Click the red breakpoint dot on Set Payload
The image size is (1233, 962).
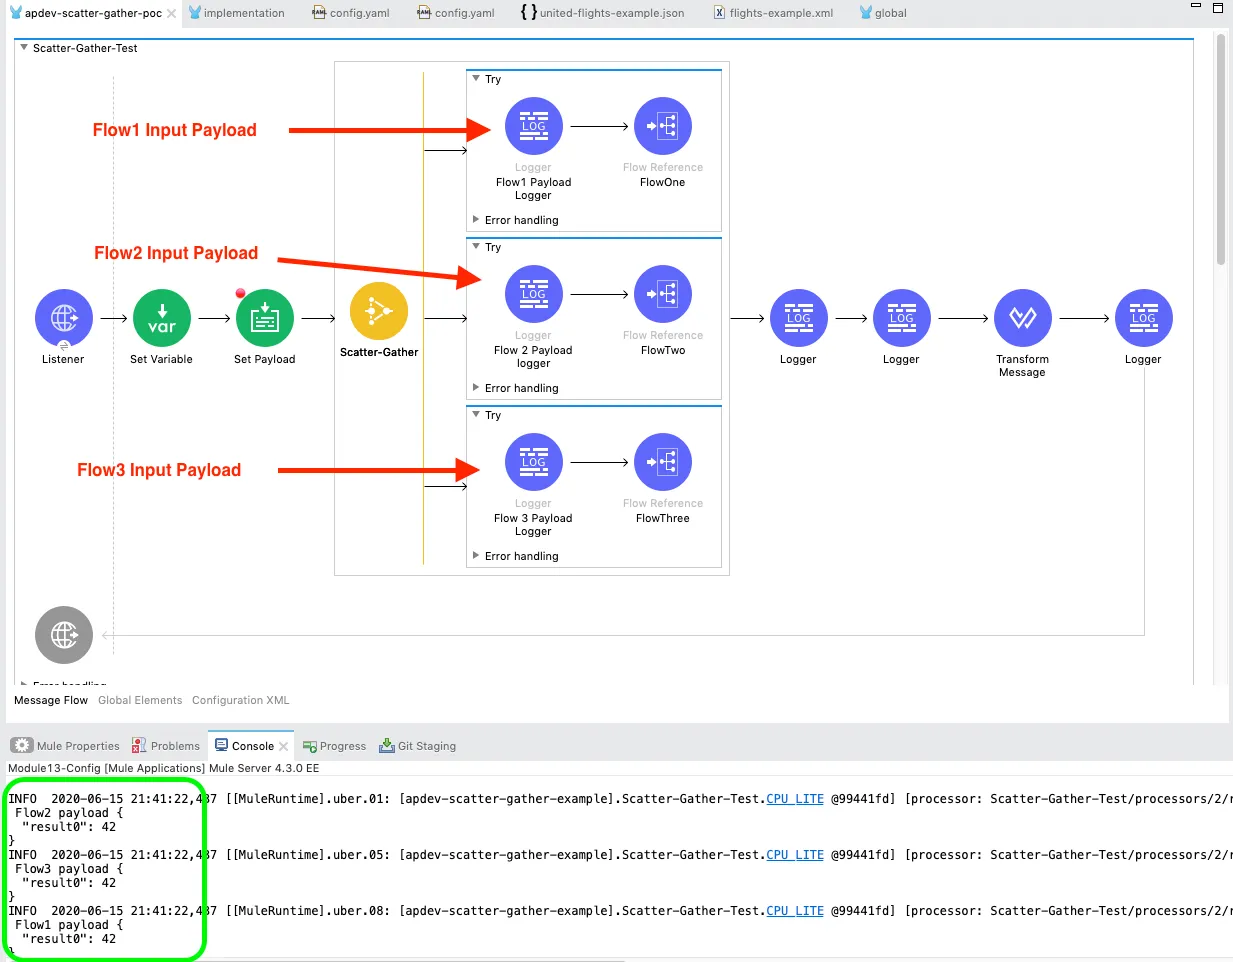coord(240,293)
